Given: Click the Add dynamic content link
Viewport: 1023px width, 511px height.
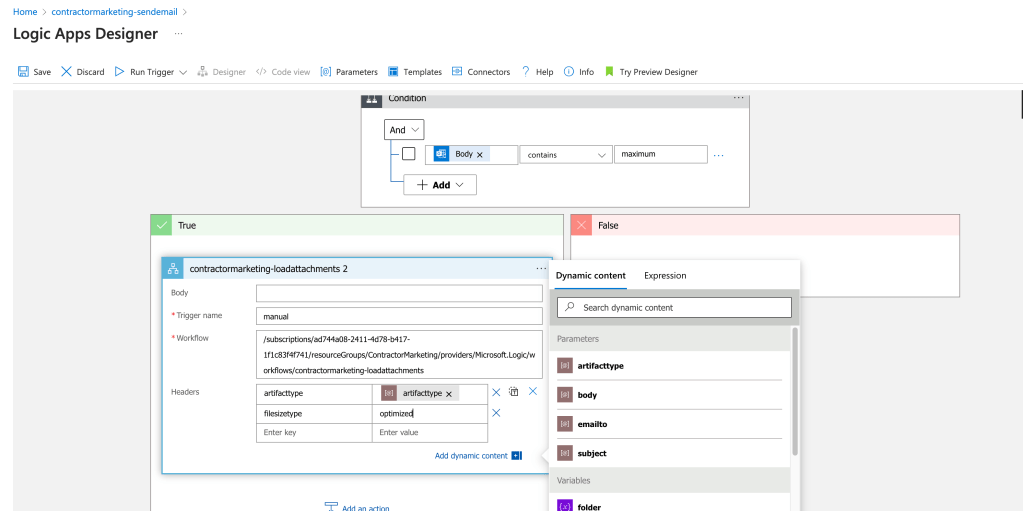Looking at the screenshot, I should pos(471,456).
